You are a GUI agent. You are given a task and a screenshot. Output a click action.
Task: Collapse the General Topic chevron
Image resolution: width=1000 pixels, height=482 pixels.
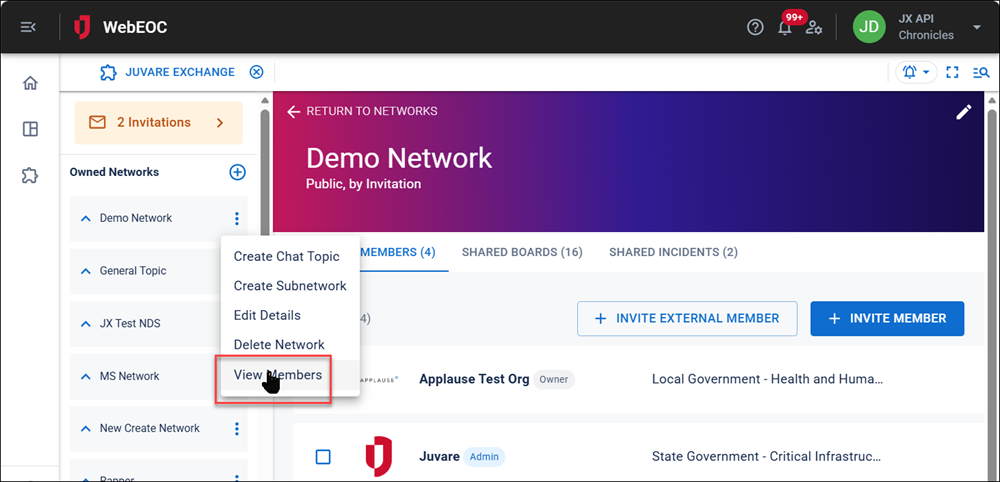[85, 271]
